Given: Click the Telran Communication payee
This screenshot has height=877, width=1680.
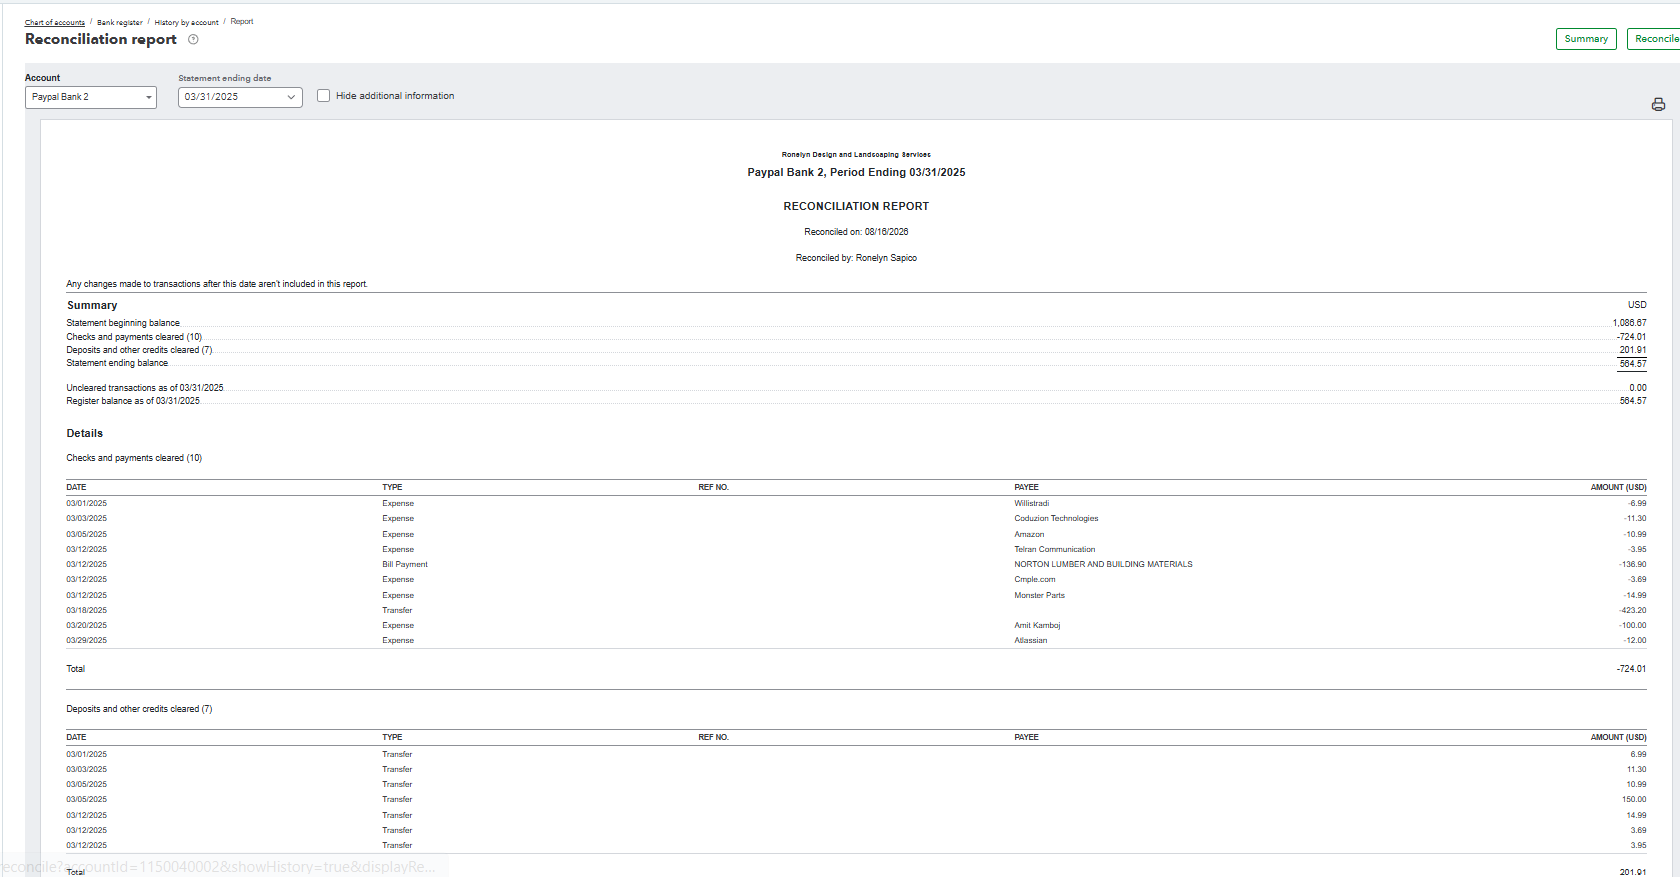Looking at the screenshot, I should point(1055,549).
